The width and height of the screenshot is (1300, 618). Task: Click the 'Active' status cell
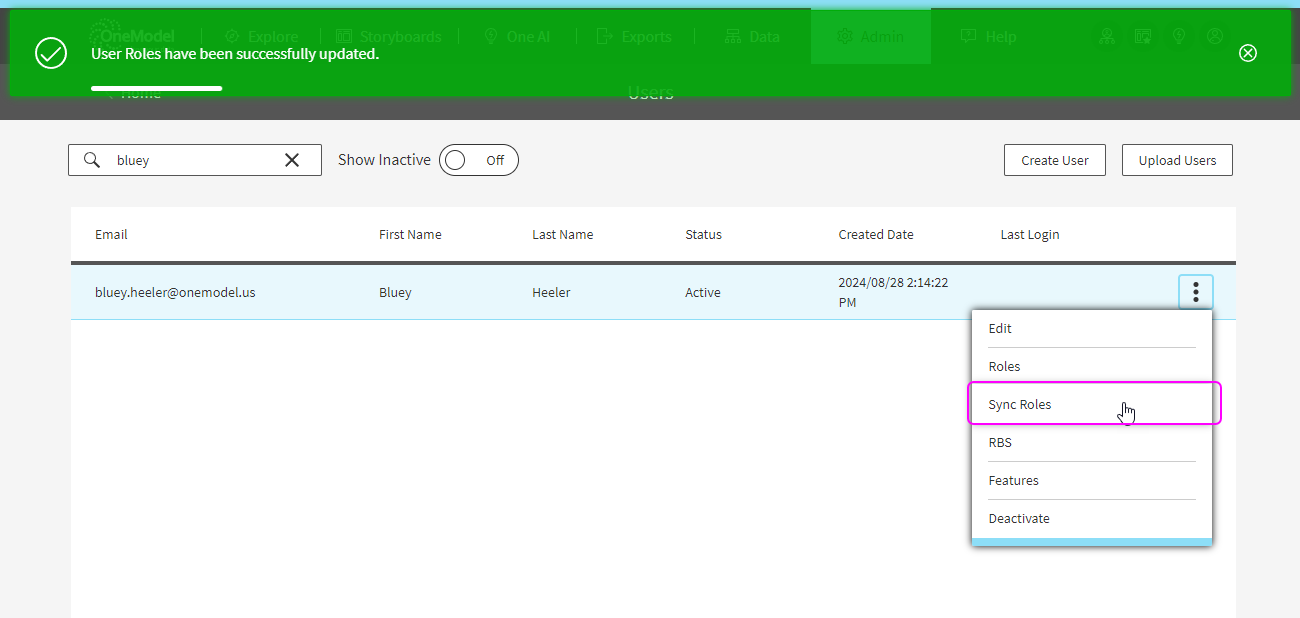point(703,293)
